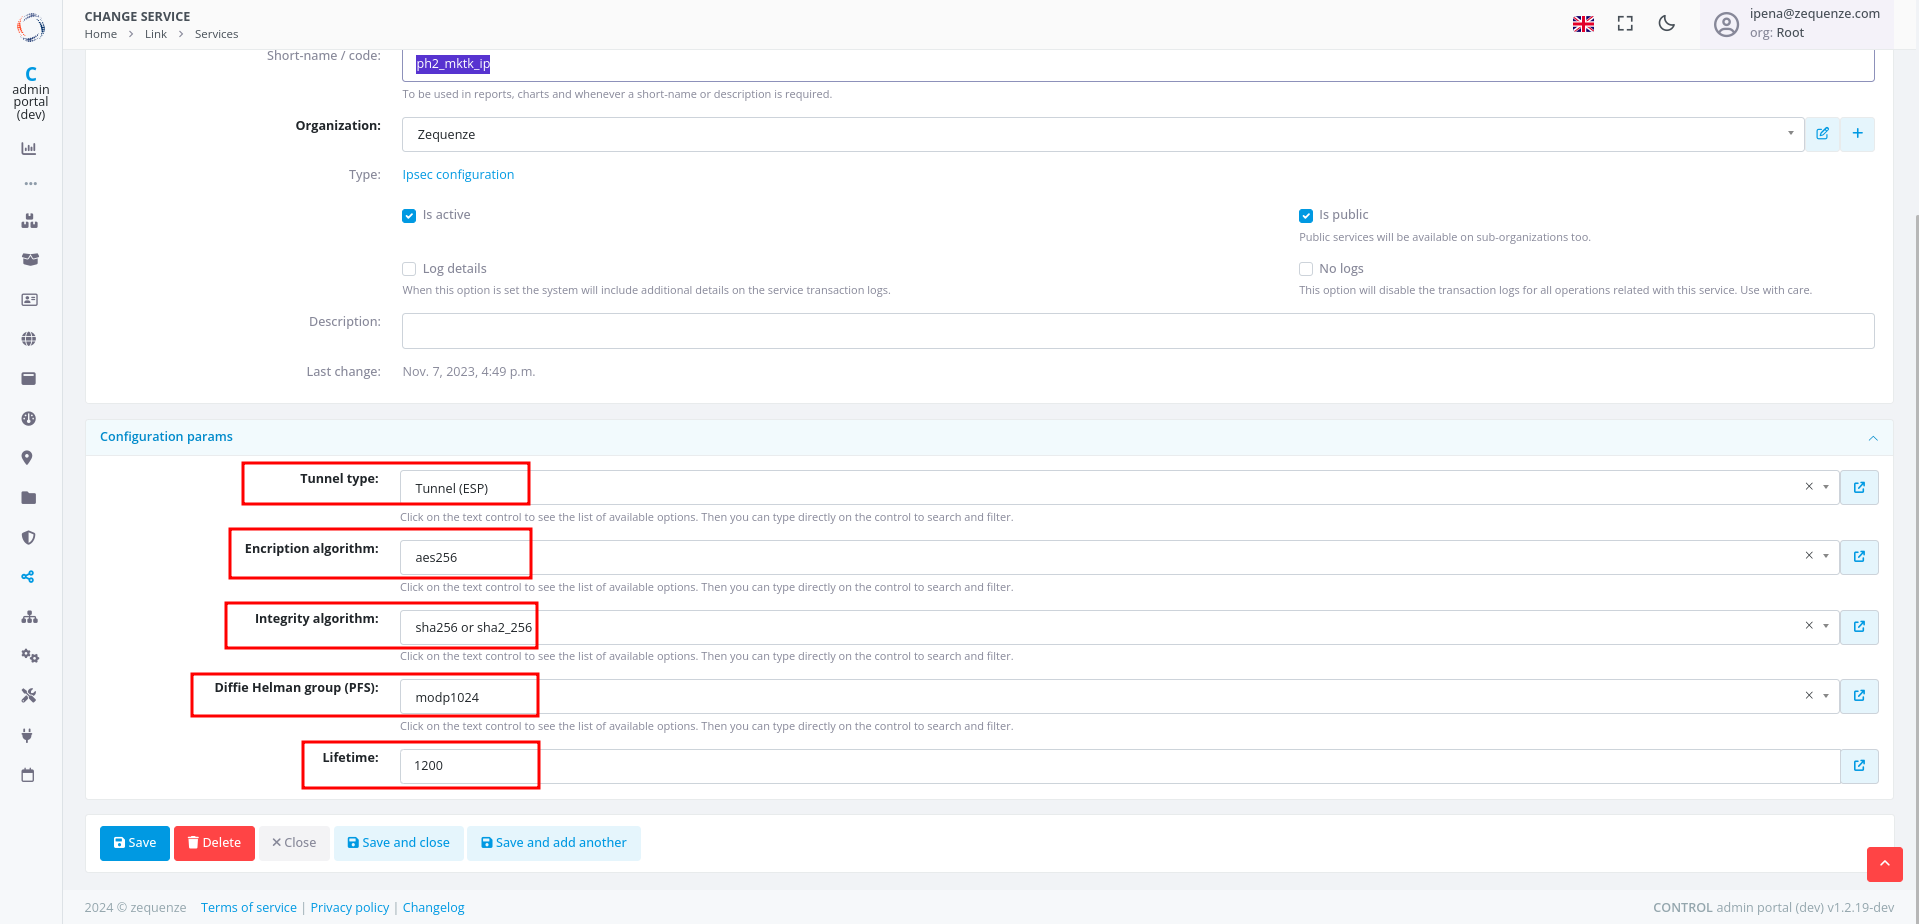
Task: Click plus icon to add organization
Action: tap(1857, 134)
